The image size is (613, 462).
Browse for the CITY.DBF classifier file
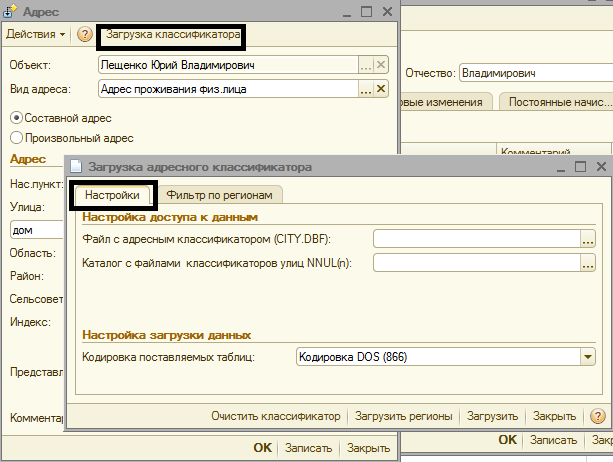click(x=587, y=238)
